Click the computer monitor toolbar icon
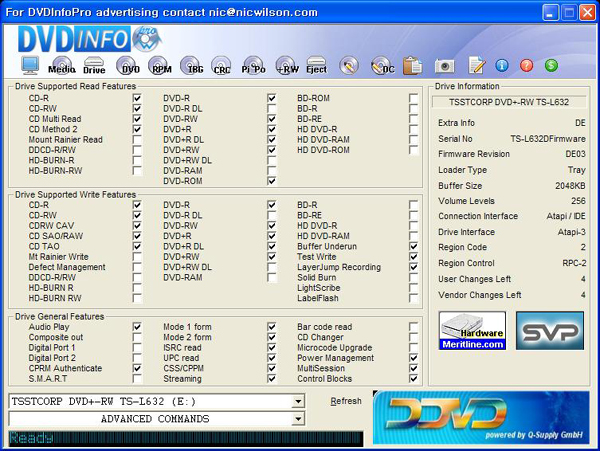Screen dimensions: 600x451 [30, 65]
